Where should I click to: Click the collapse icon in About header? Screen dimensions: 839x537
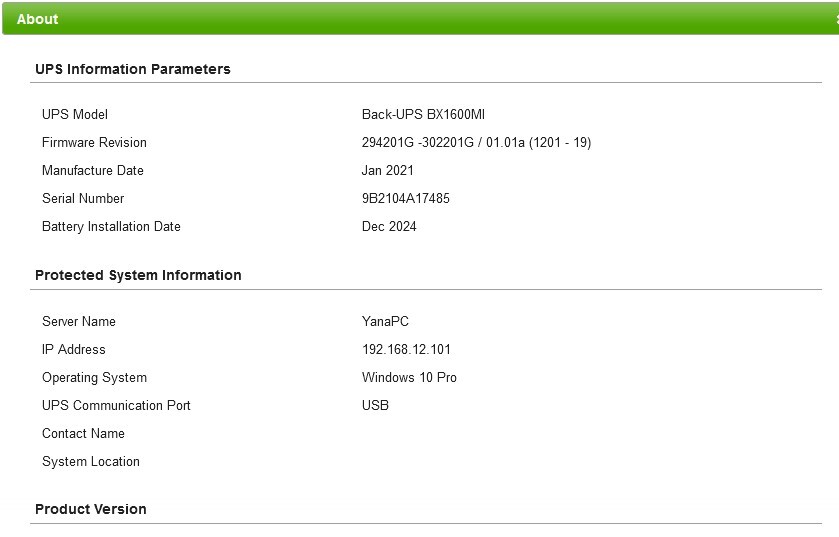click(x=836, y=19)
